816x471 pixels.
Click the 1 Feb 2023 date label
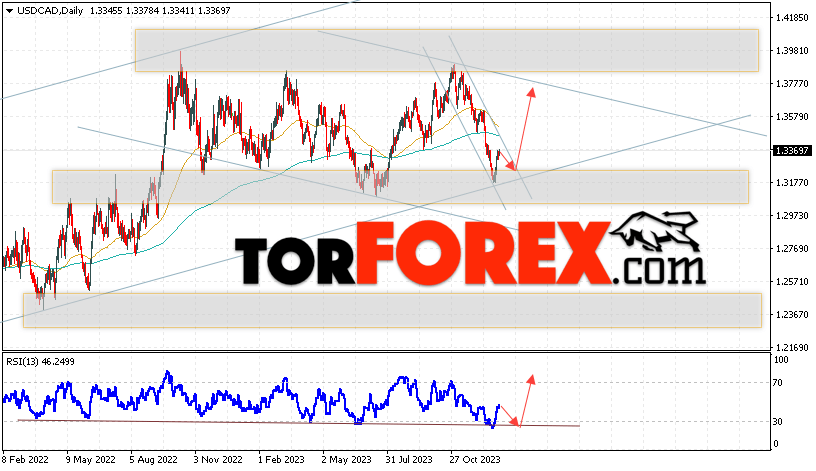point(281,460)
